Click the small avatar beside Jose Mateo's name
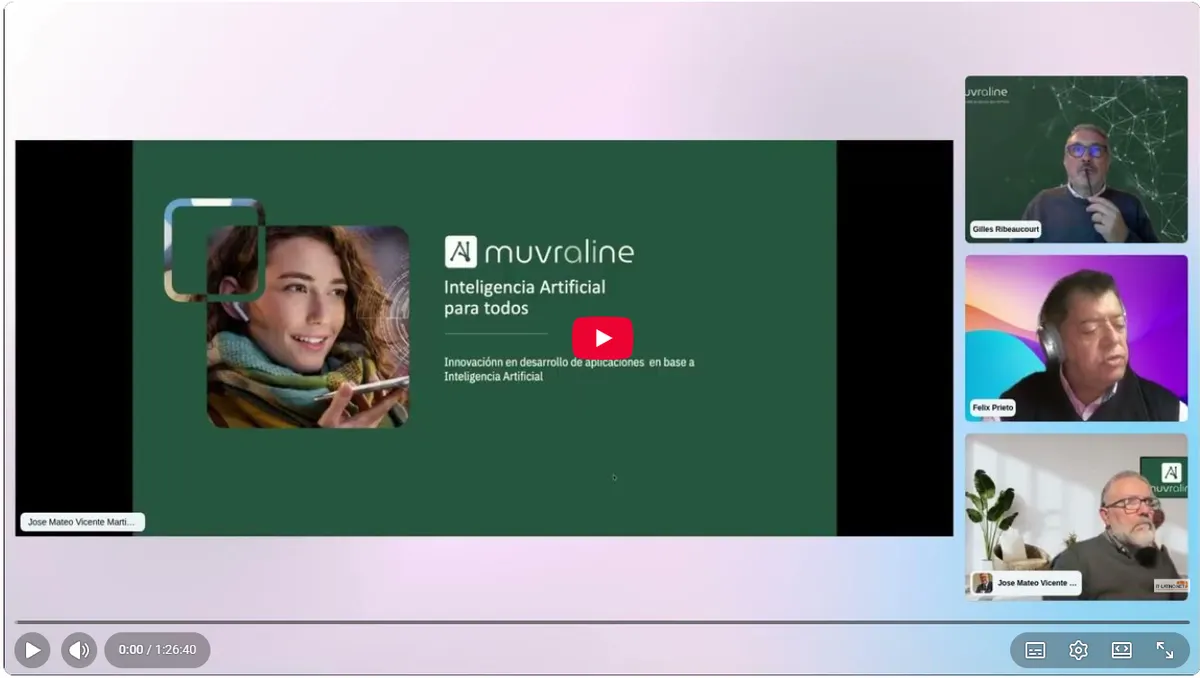Screen dimensions: 1200x678 [983, 583]
